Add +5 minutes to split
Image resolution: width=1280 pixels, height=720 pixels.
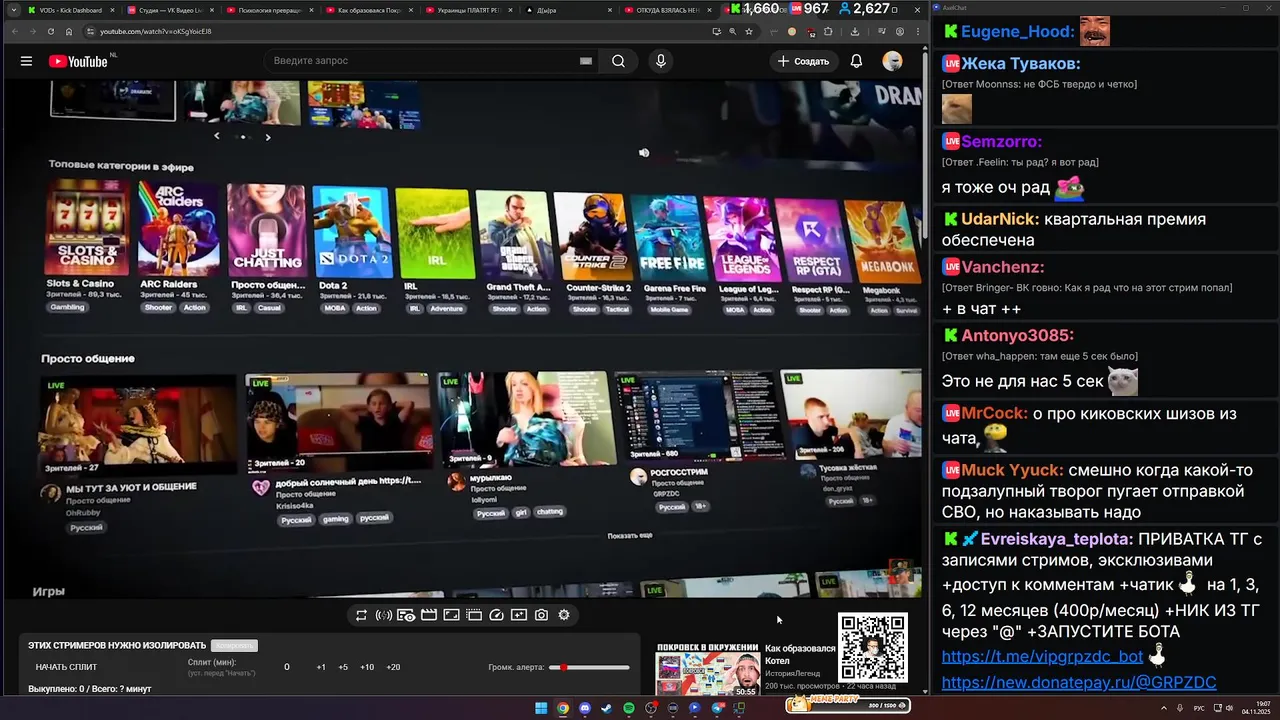pyautogui.click(x=343, y=667)
